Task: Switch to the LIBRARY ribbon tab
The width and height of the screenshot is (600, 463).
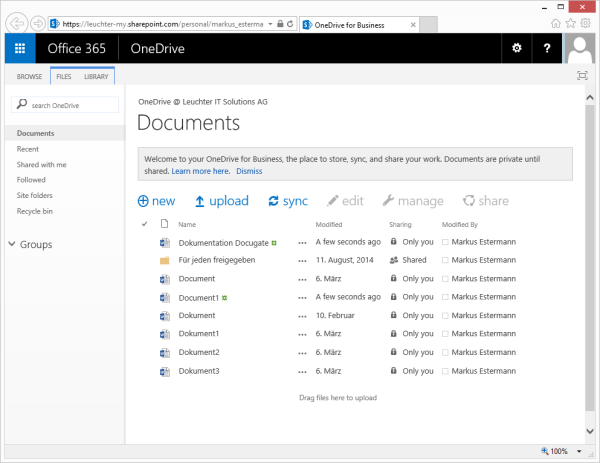Action: pos(96,77)
